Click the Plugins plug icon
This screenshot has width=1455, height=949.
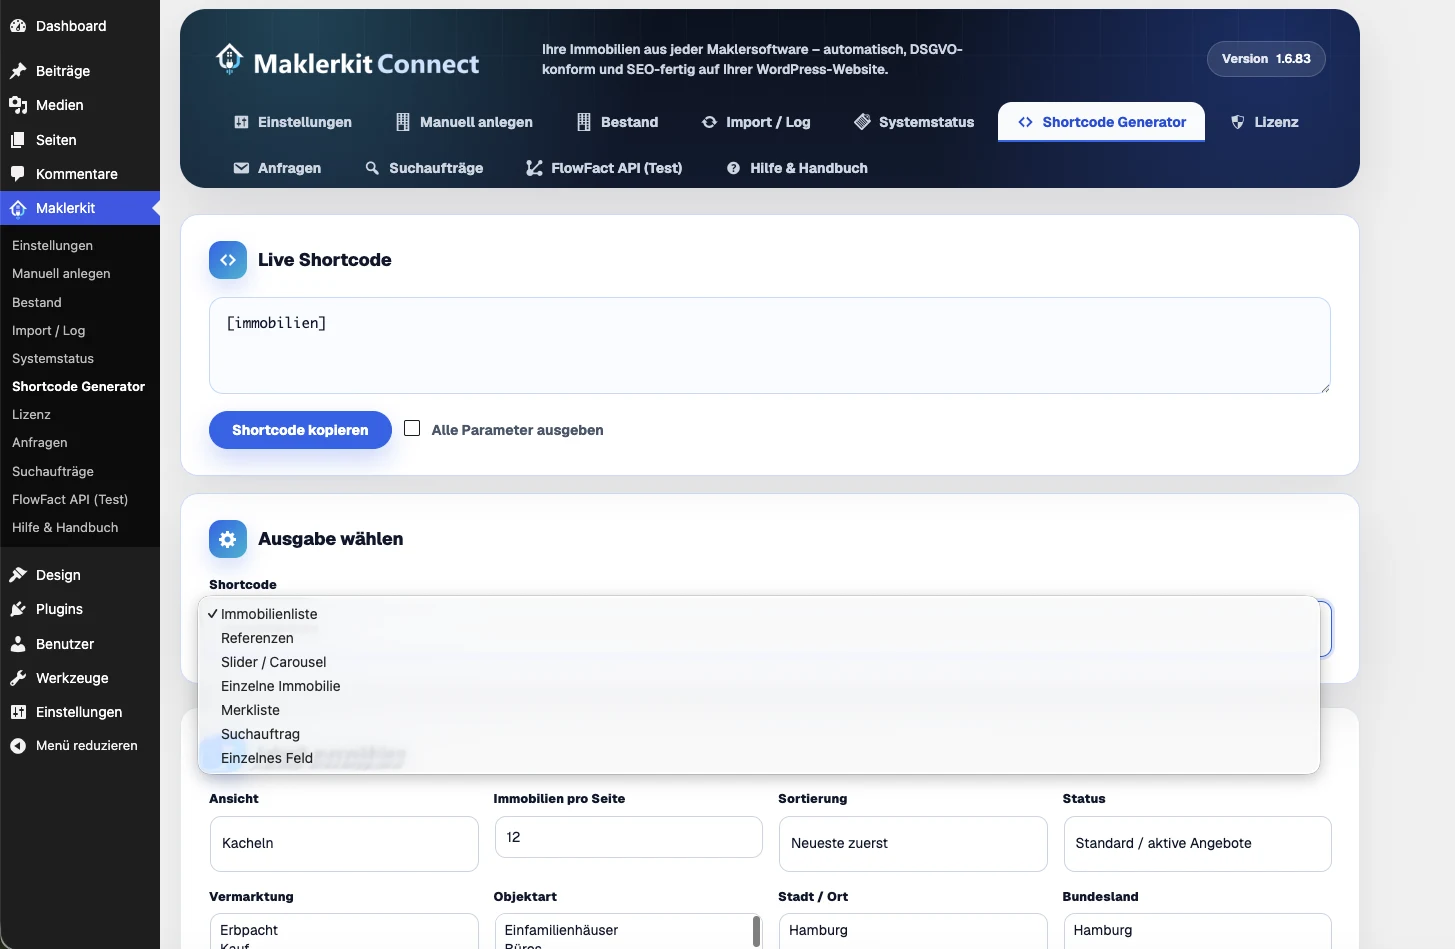[x=18, y=609]
